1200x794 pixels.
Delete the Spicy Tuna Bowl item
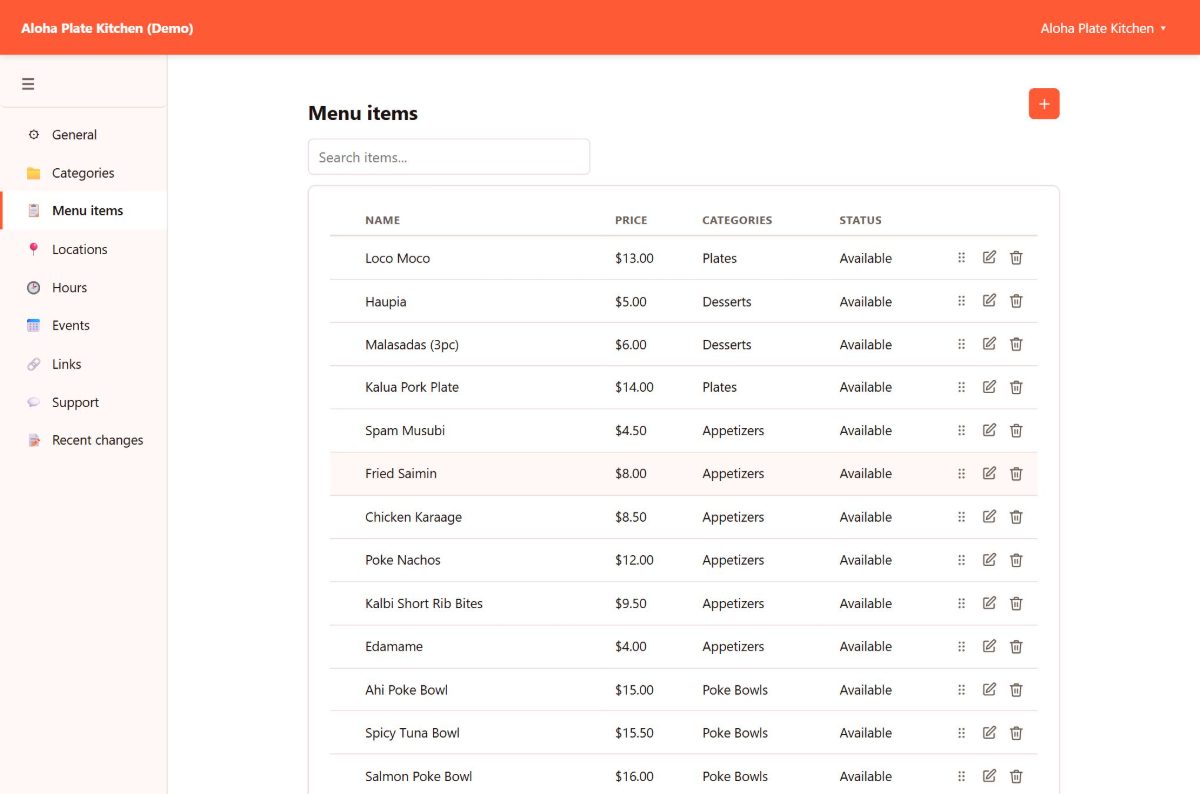1016,733
